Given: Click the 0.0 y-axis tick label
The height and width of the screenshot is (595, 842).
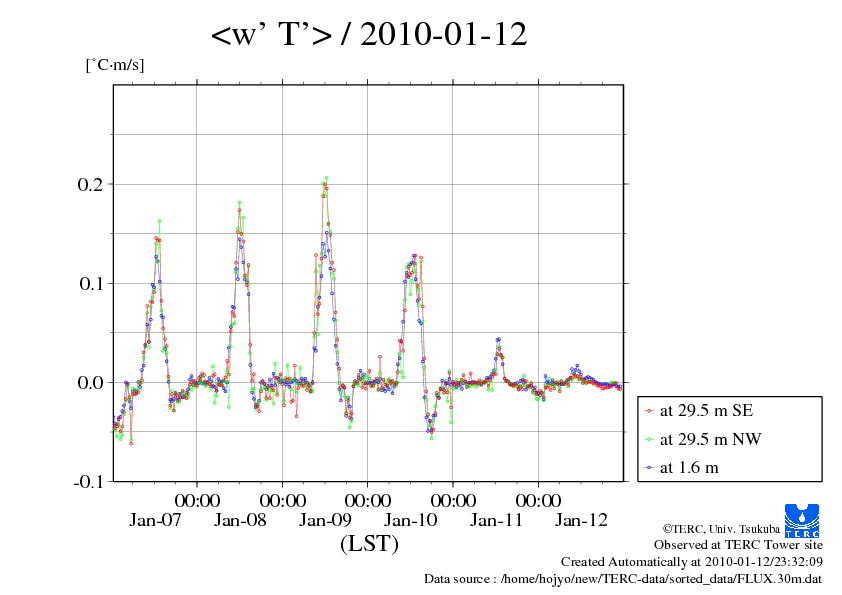Looking at the screenshot, I should 90,382.
